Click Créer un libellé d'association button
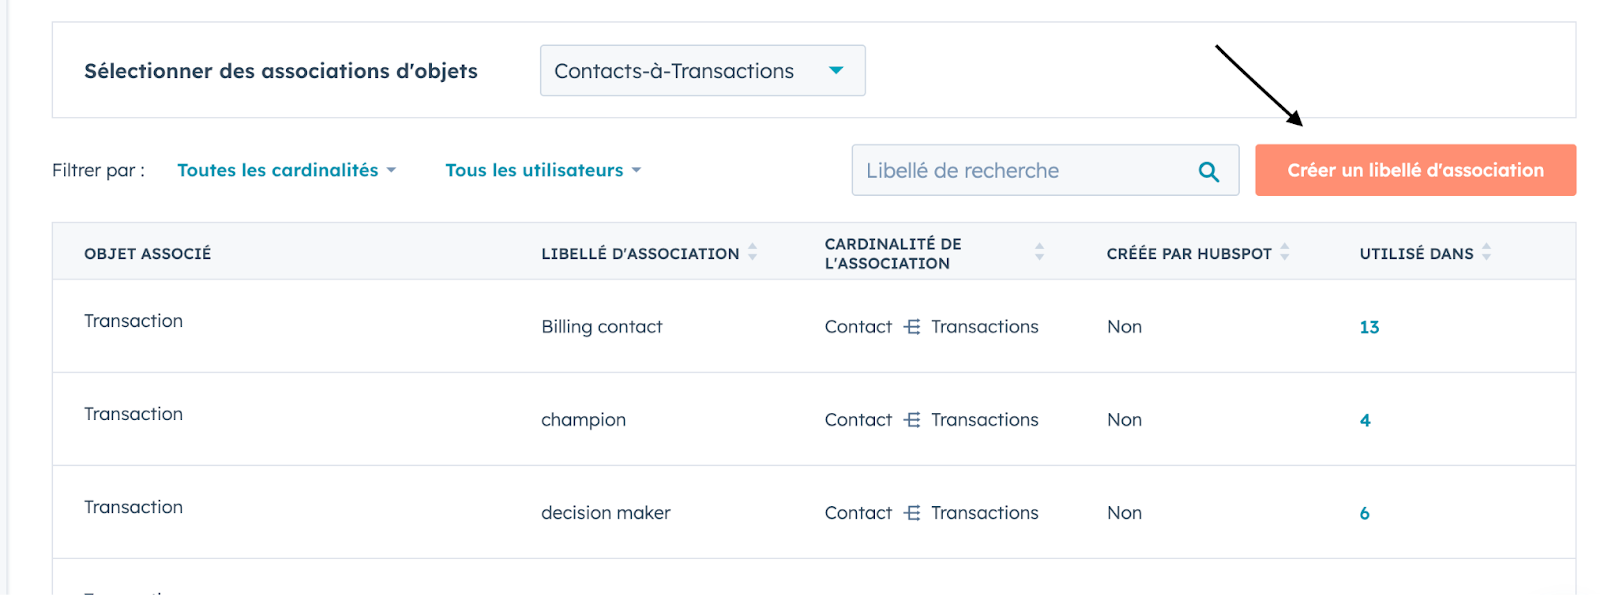This screenshot has height=595, width=1600. click(1415, 170)
